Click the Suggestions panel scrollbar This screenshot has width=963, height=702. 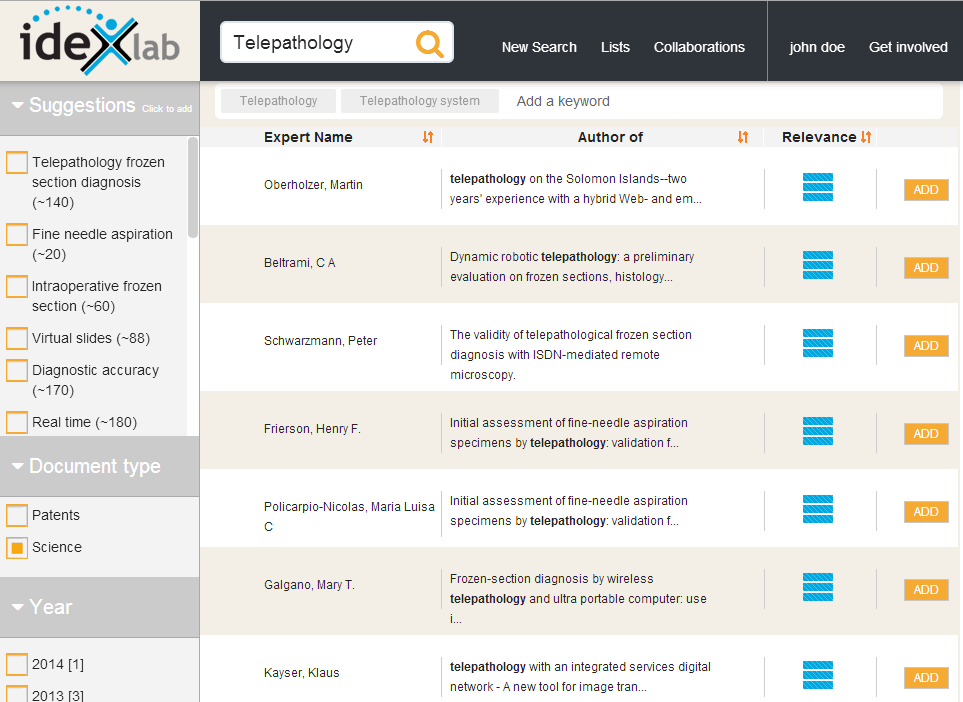193,190
